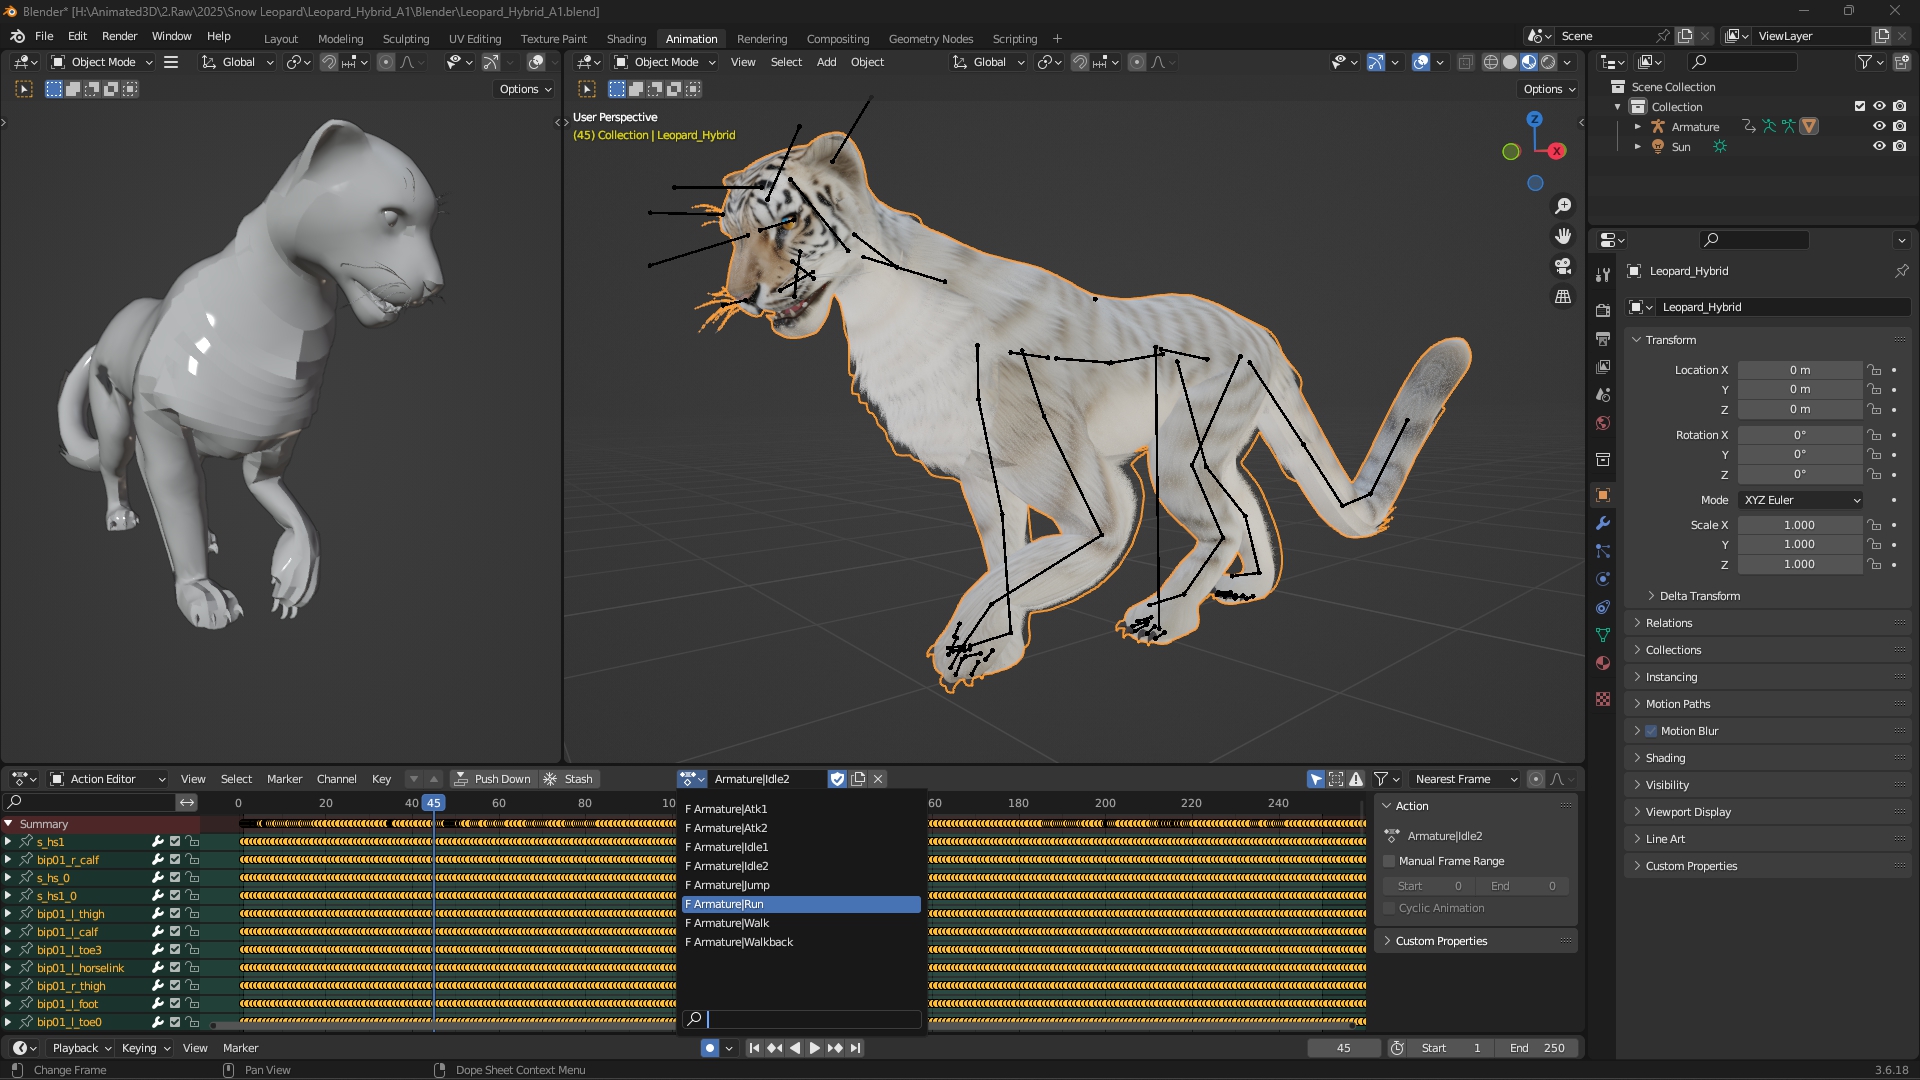Screen dimensions: 1920x1080
Task: Jump to the timeline end frame button
Action: click(x=856, y=1048)
